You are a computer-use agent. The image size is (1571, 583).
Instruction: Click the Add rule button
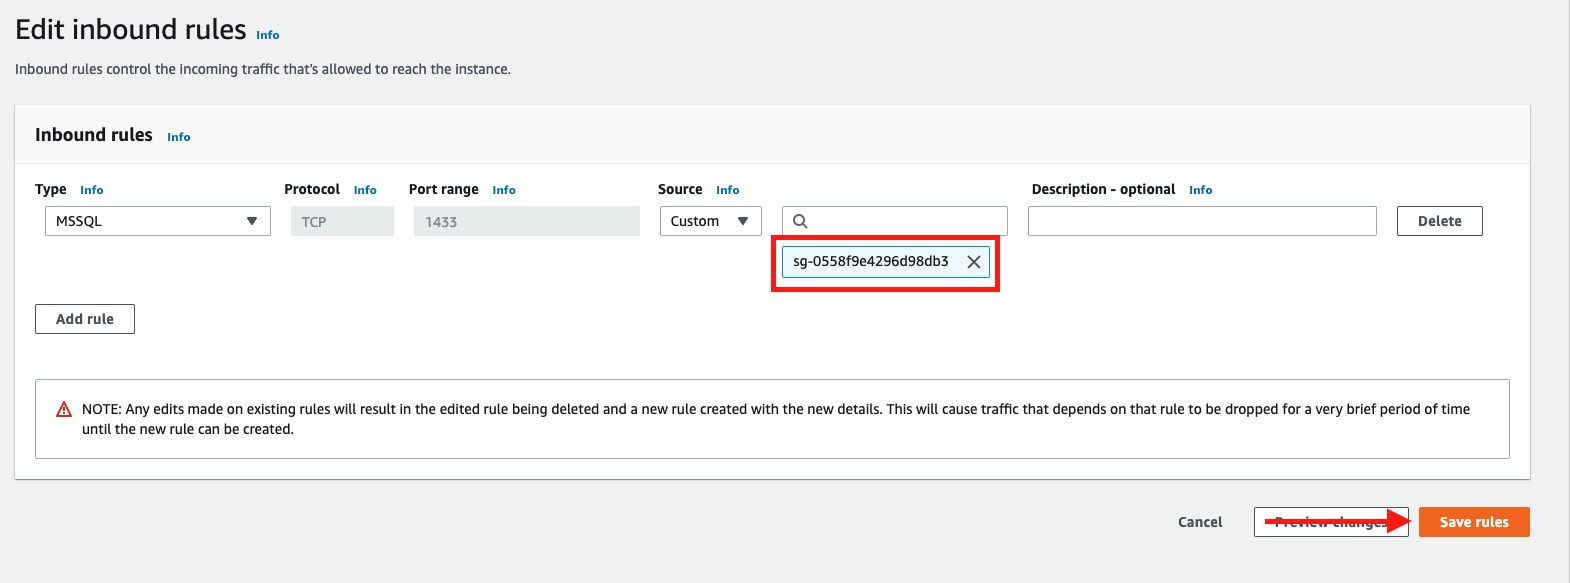point(85,319)
